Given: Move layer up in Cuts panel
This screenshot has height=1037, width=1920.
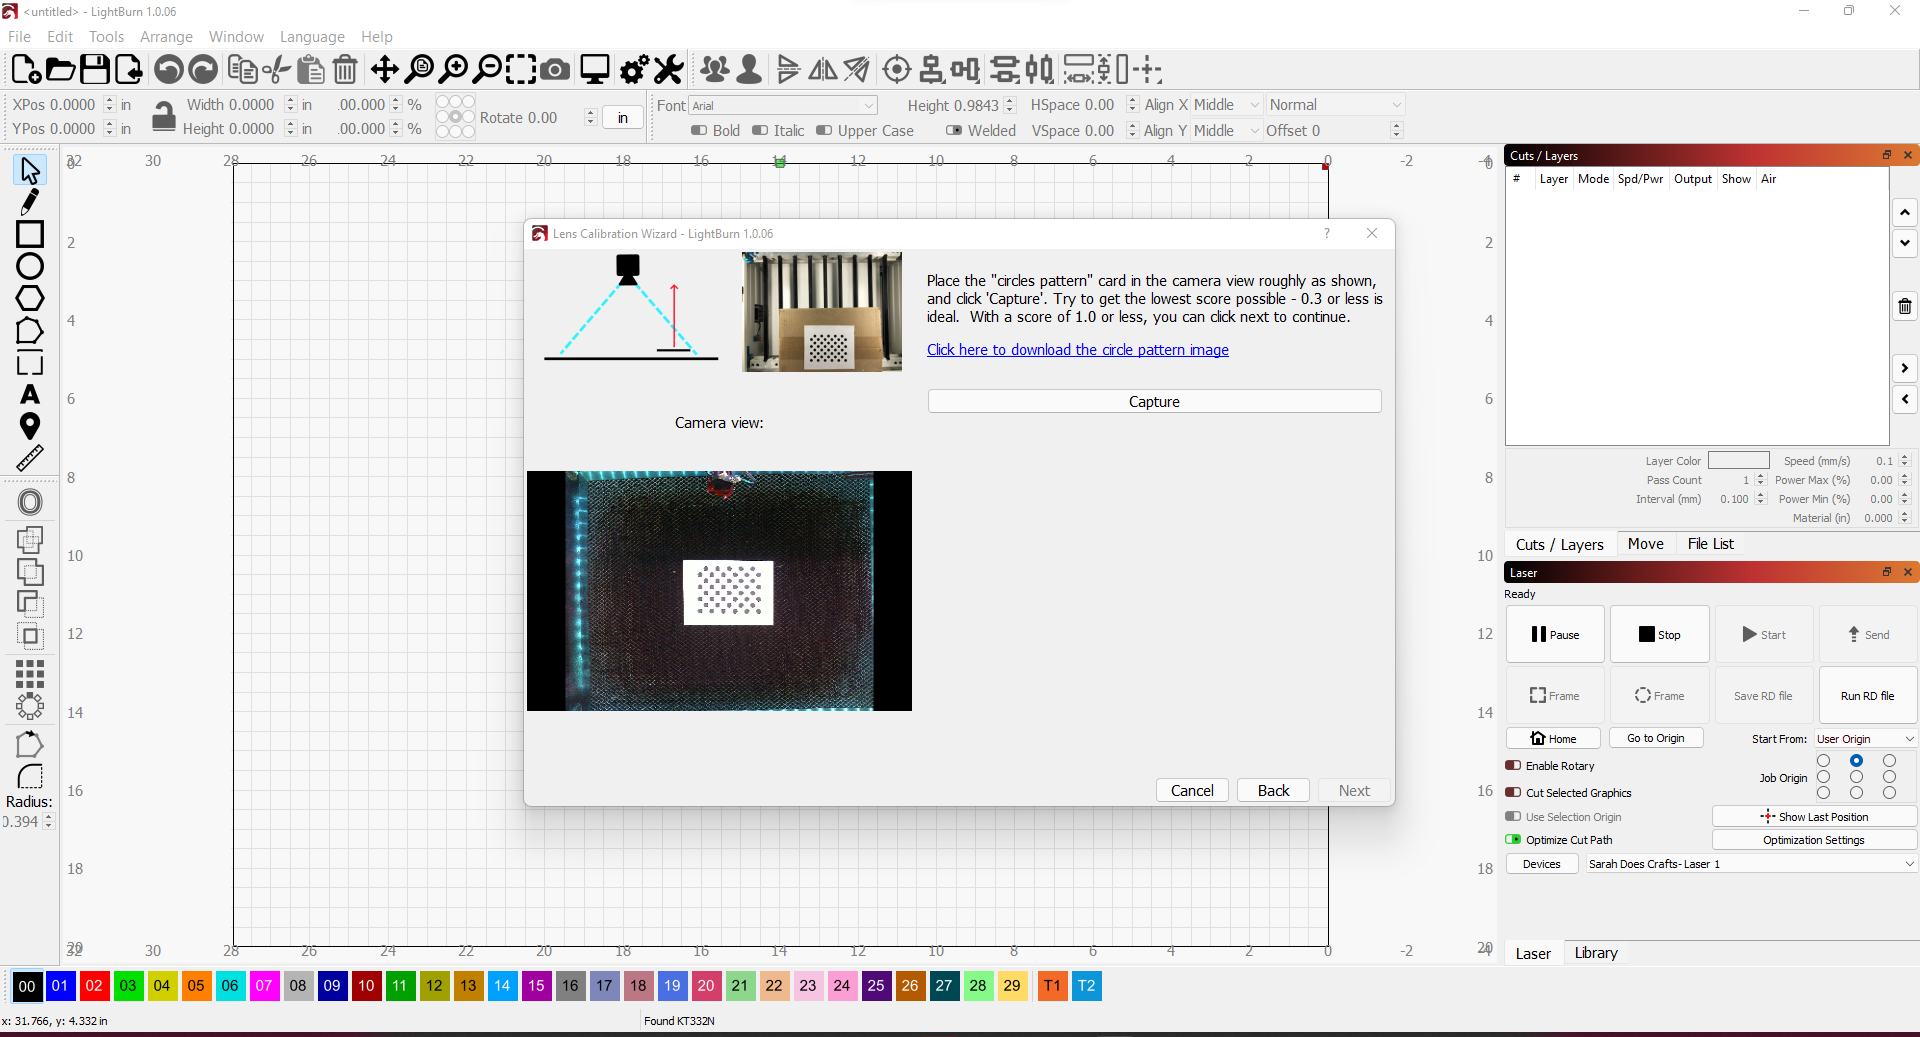Looking at the screenshot, I should pyautogui.click(x=1905, y=212).
